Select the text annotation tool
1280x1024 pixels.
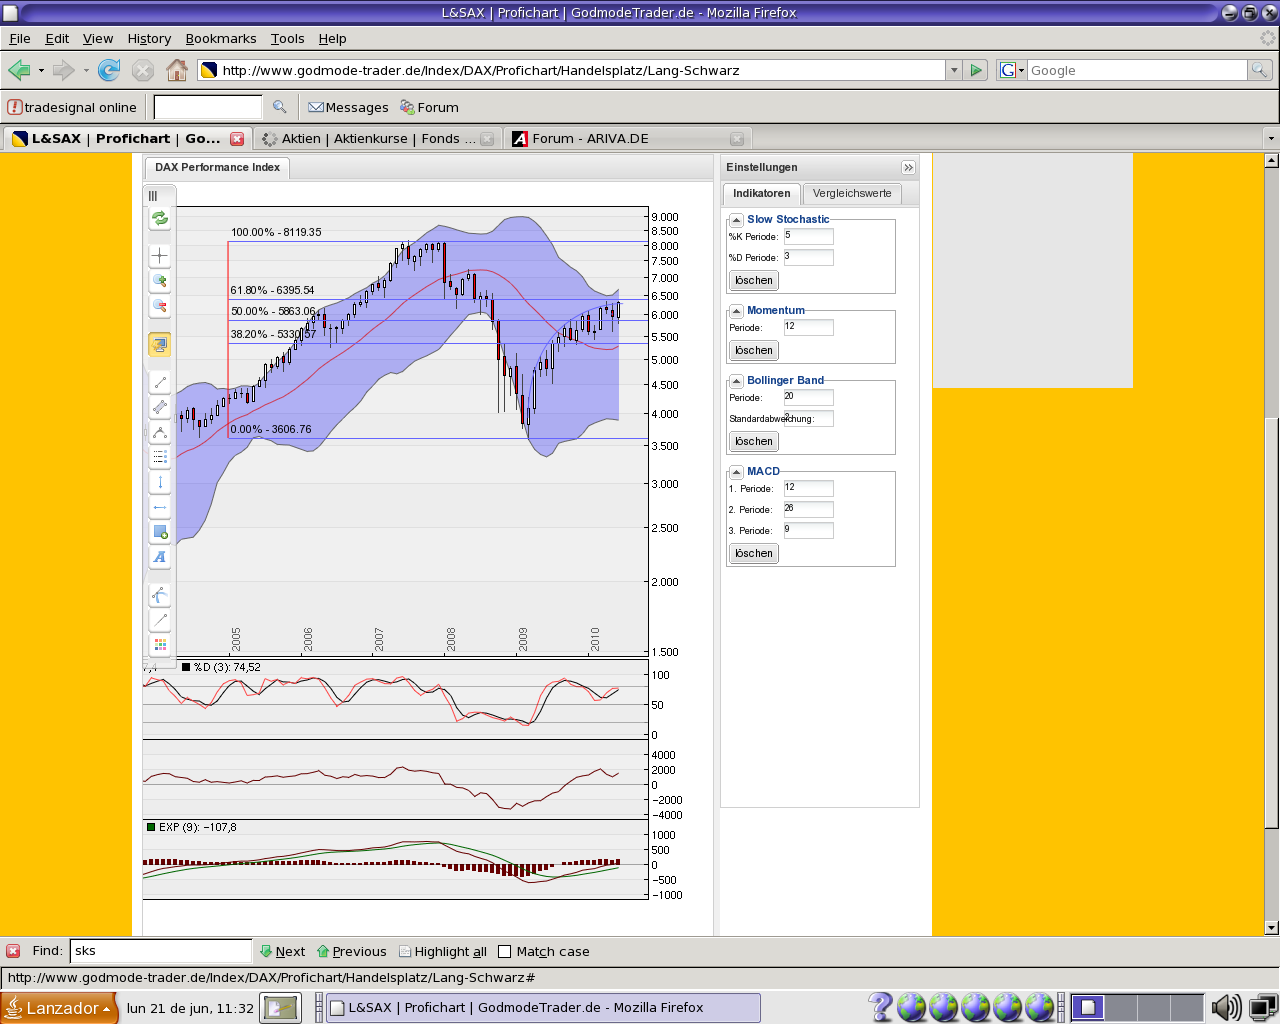click(x=159, y=557)
